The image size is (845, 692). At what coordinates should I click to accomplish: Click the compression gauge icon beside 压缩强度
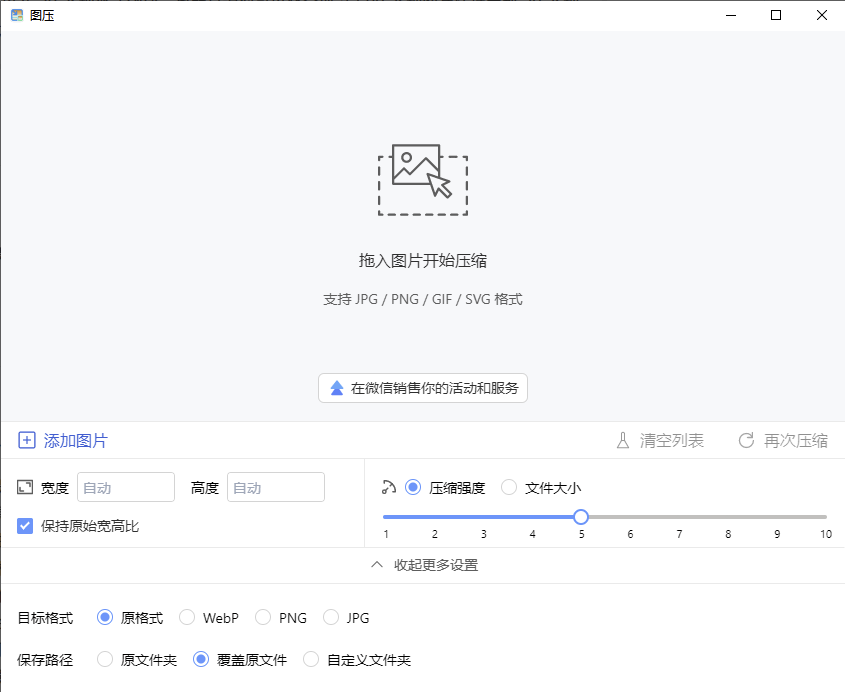(389, 488)
